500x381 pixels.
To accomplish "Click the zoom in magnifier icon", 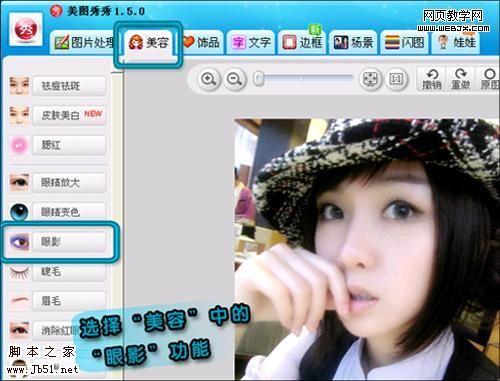I will (x=209, y=79).
